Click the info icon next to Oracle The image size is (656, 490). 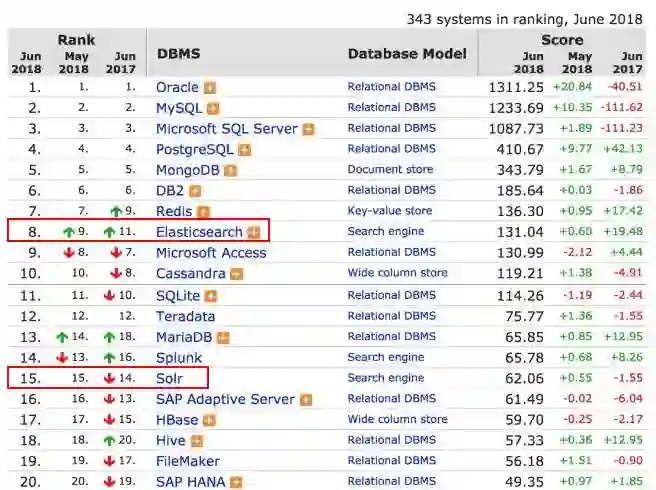coord(210,88)
